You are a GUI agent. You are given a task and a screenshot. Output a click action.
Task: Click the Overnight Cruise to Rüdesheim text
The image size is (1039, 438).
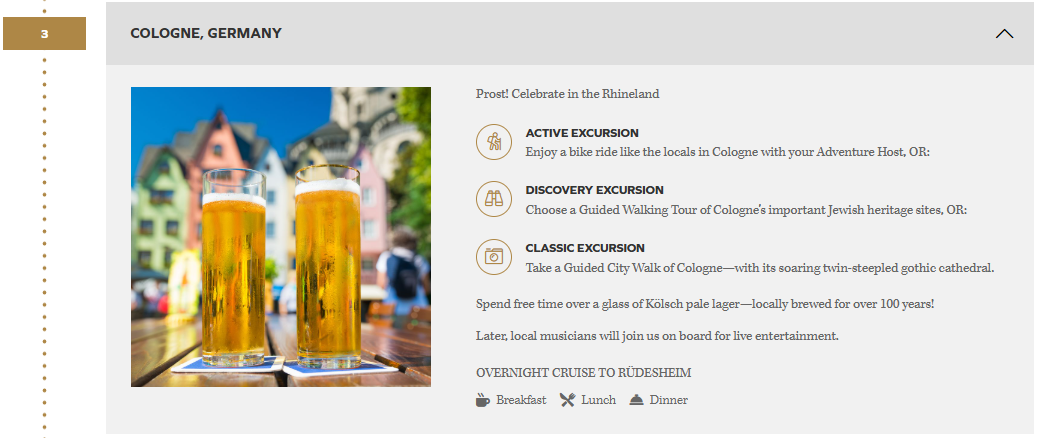tap(583, 373)
